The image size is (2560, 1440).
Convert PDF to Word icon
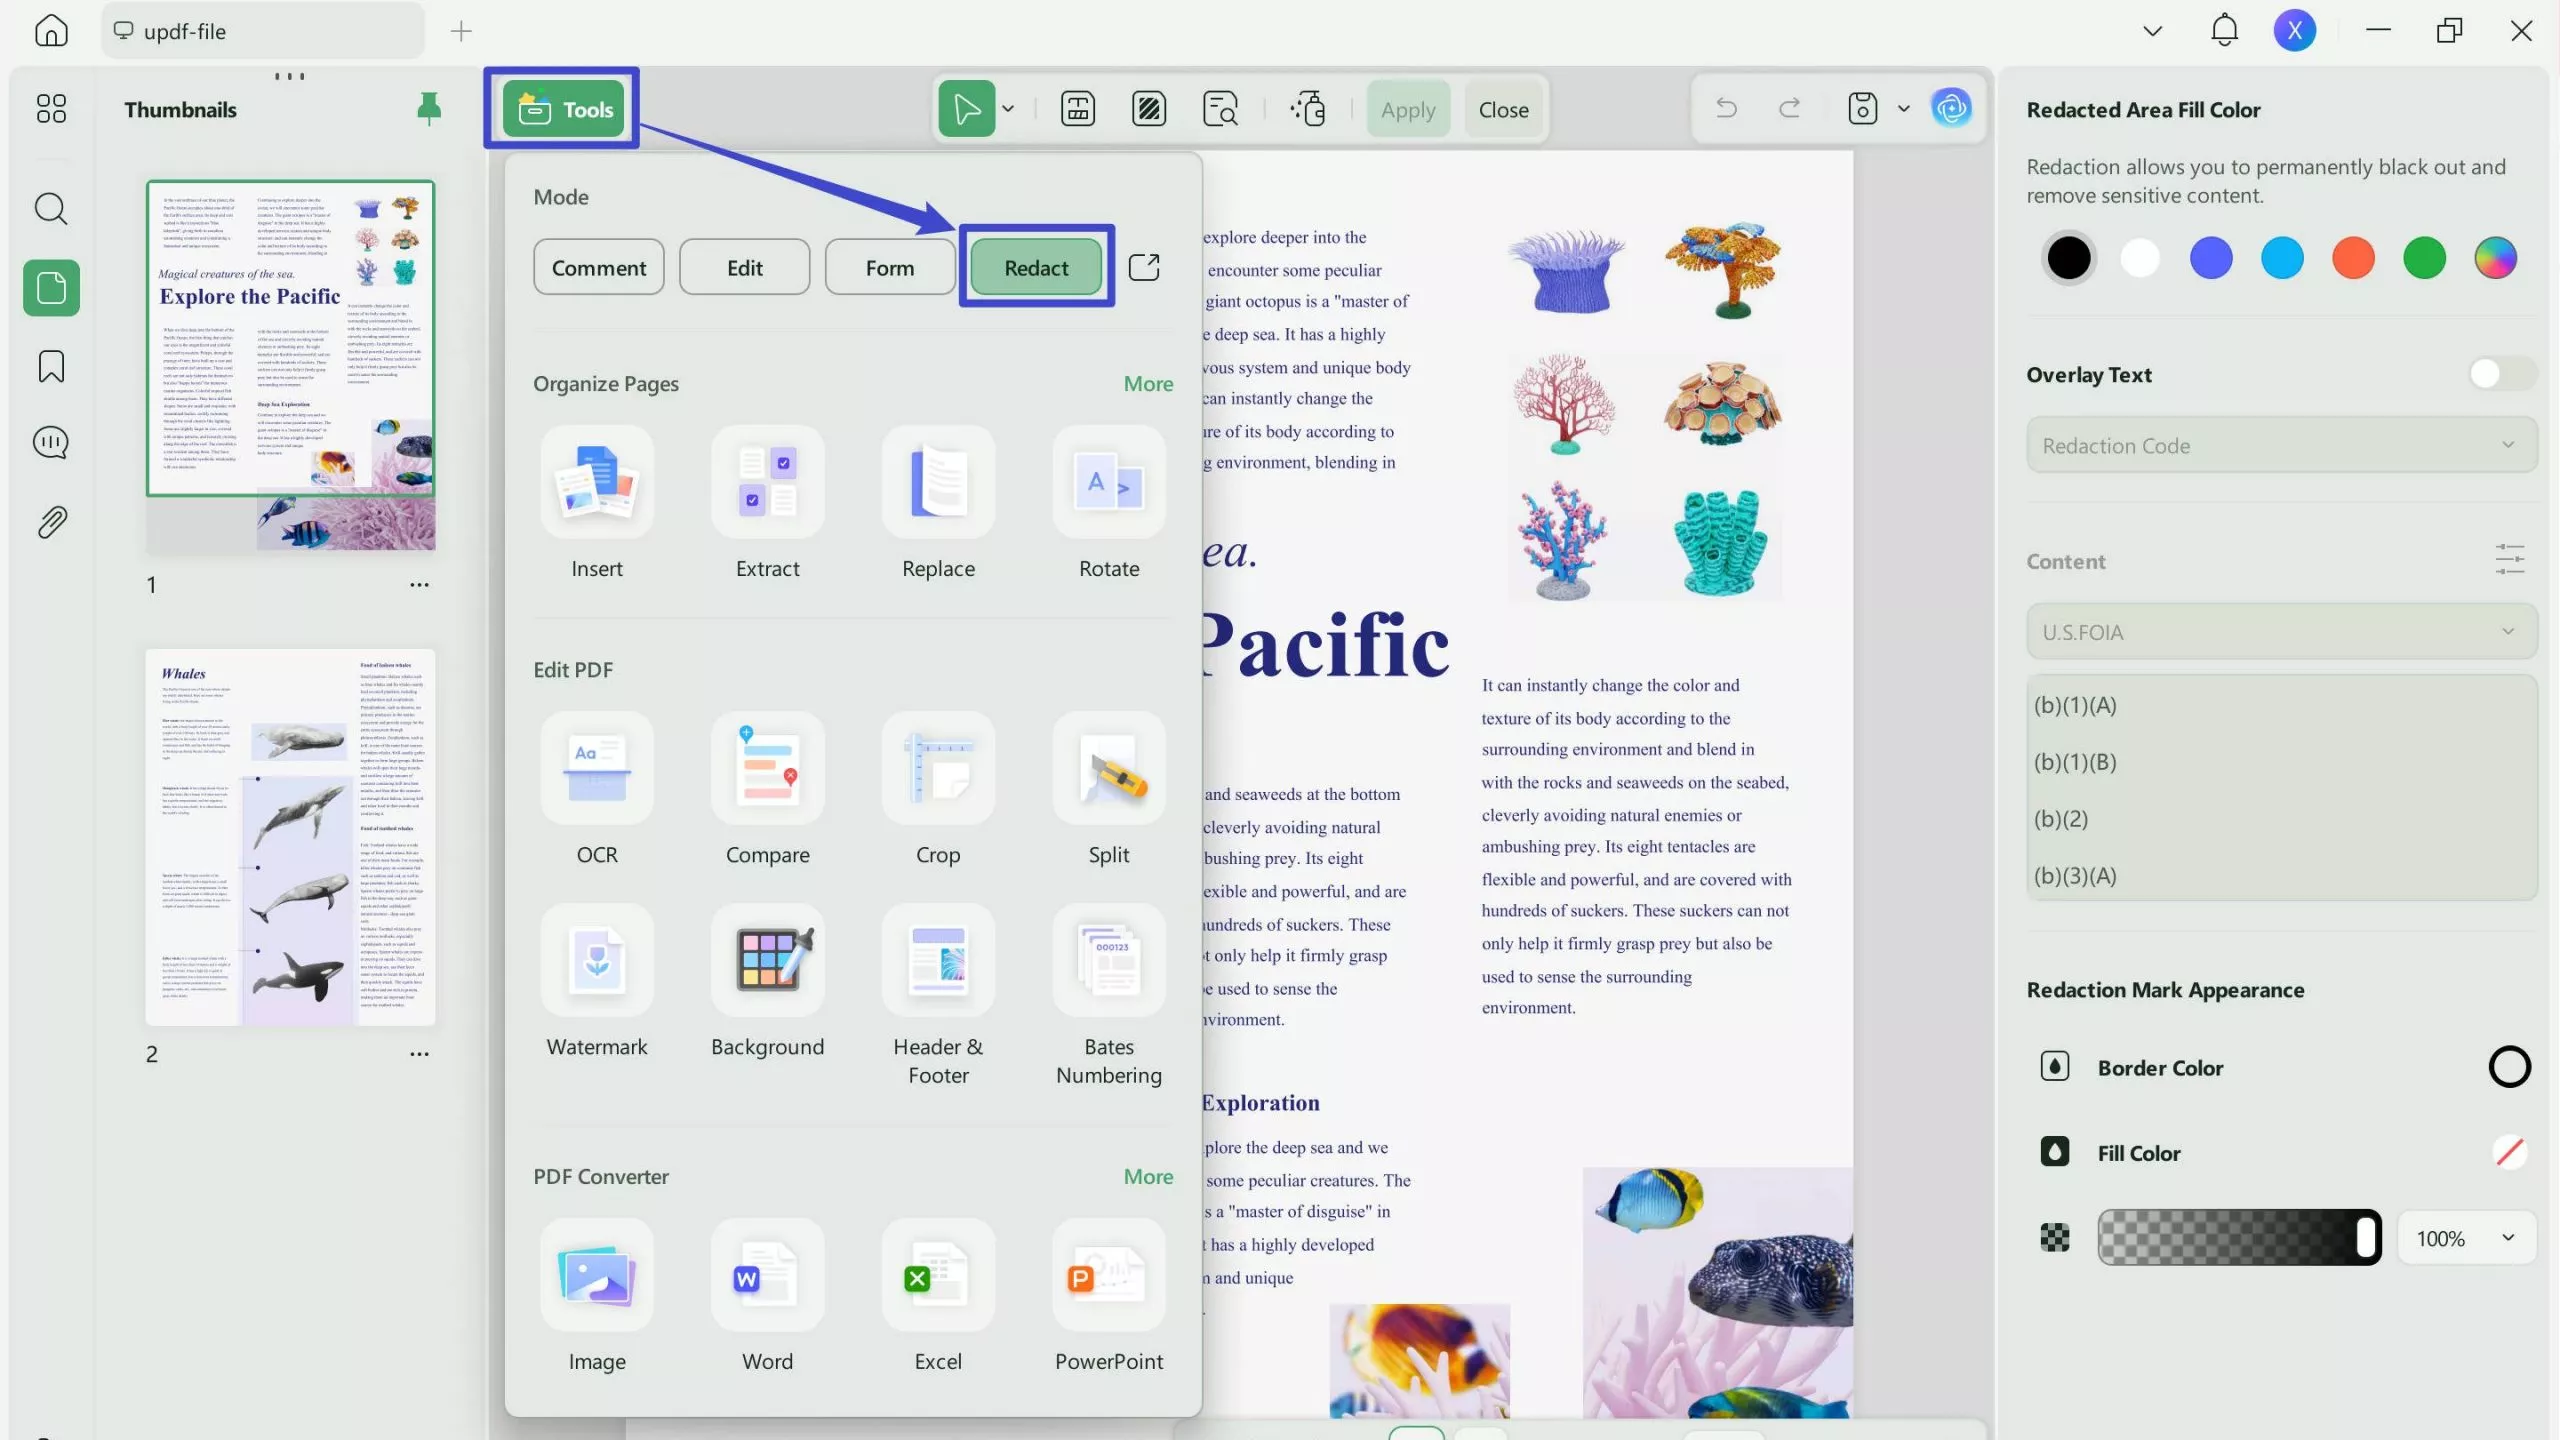(x=767, y=1276)
